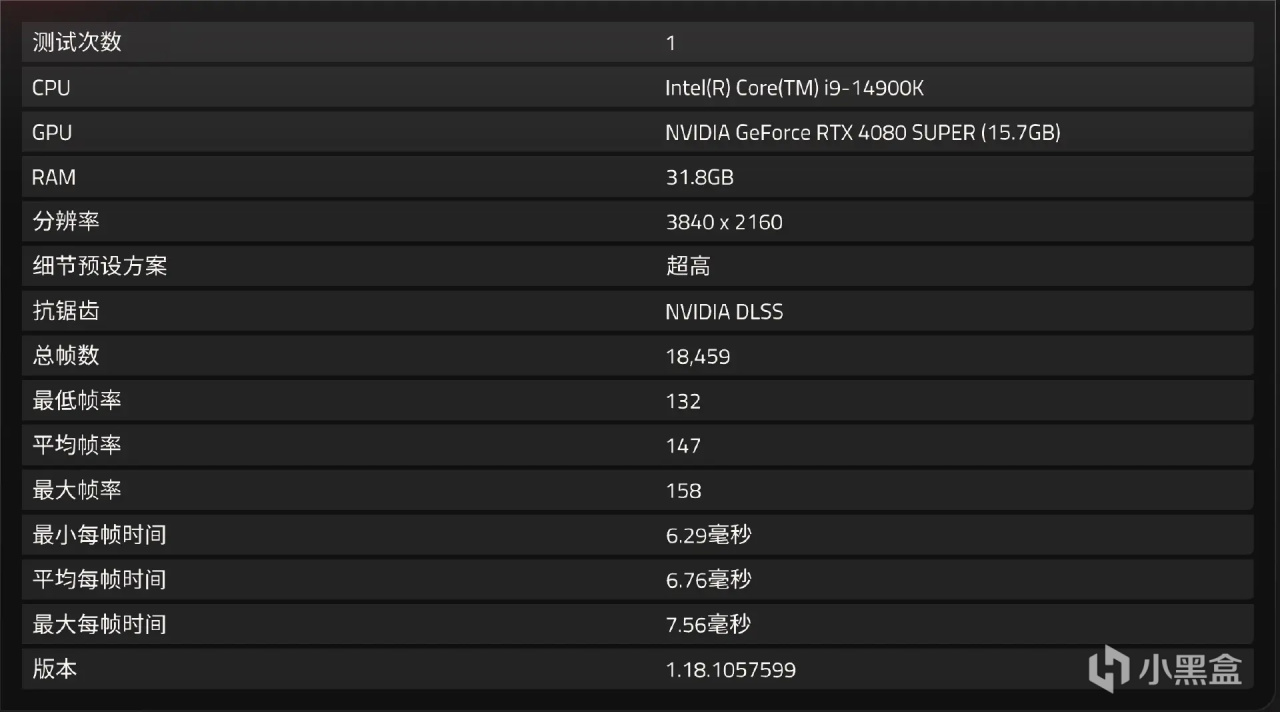Click the CPU row label
Screen dimensions: 1280x712
(51, 88)
